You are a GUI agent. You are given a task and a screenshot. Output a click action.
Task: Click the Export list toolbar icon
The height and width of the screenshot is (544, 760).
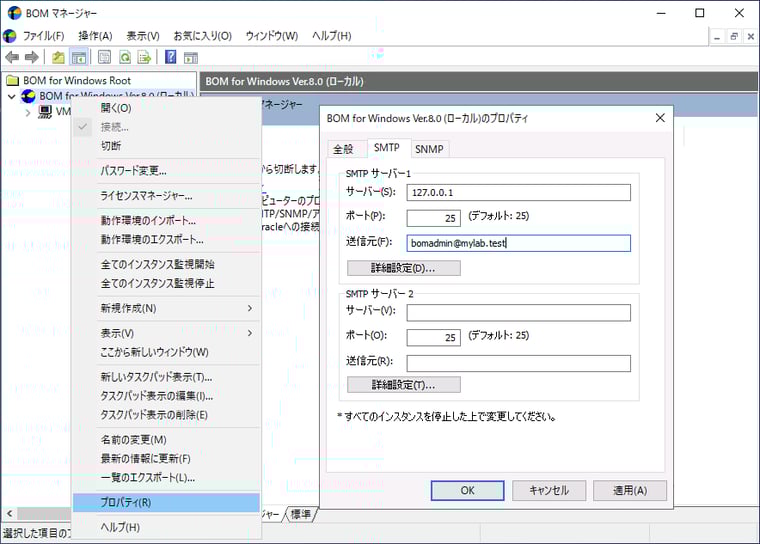coord(144,58)
